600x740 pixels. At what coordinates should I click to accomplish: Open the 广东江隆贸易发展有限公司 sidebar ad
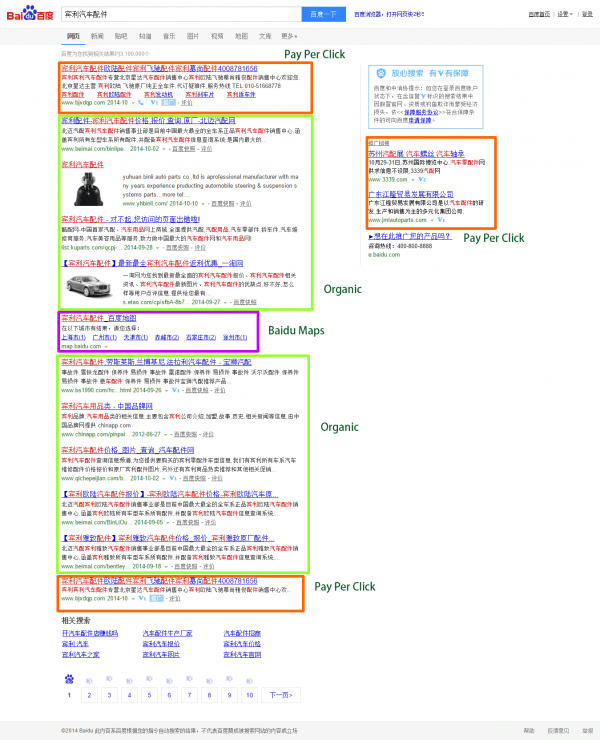[411, 194]
